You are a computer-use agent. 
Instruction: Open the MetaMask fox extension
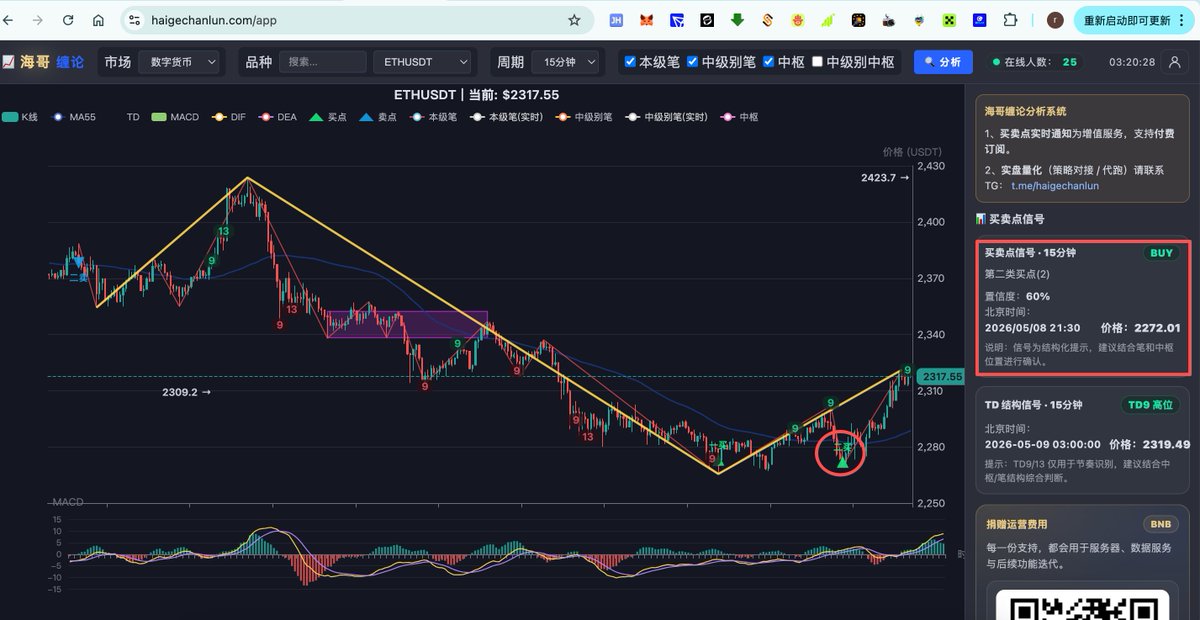click(646, 20)
